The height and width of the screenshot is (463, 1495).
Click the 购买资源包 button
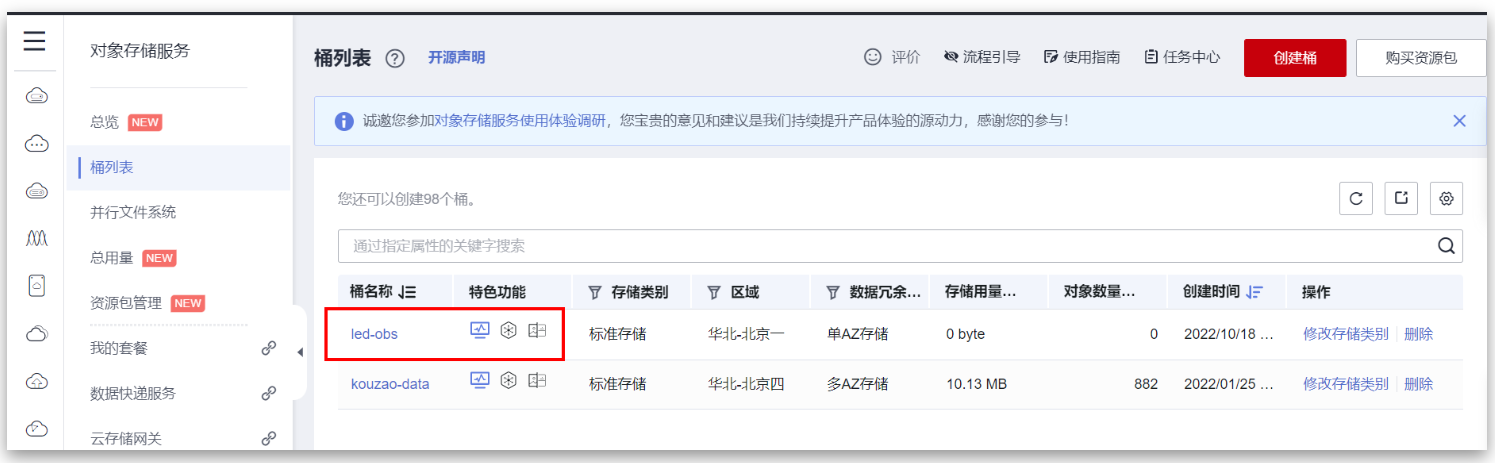click(x=1421, y=58)
